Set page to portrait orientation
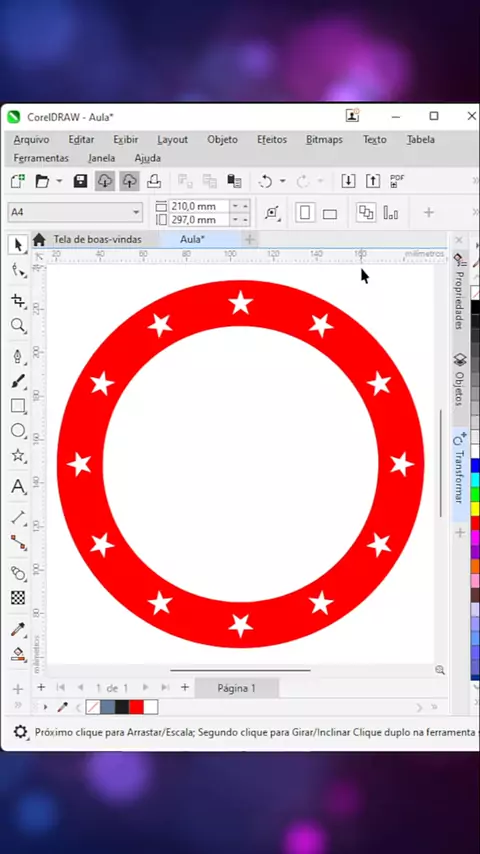 click(305, 212)
